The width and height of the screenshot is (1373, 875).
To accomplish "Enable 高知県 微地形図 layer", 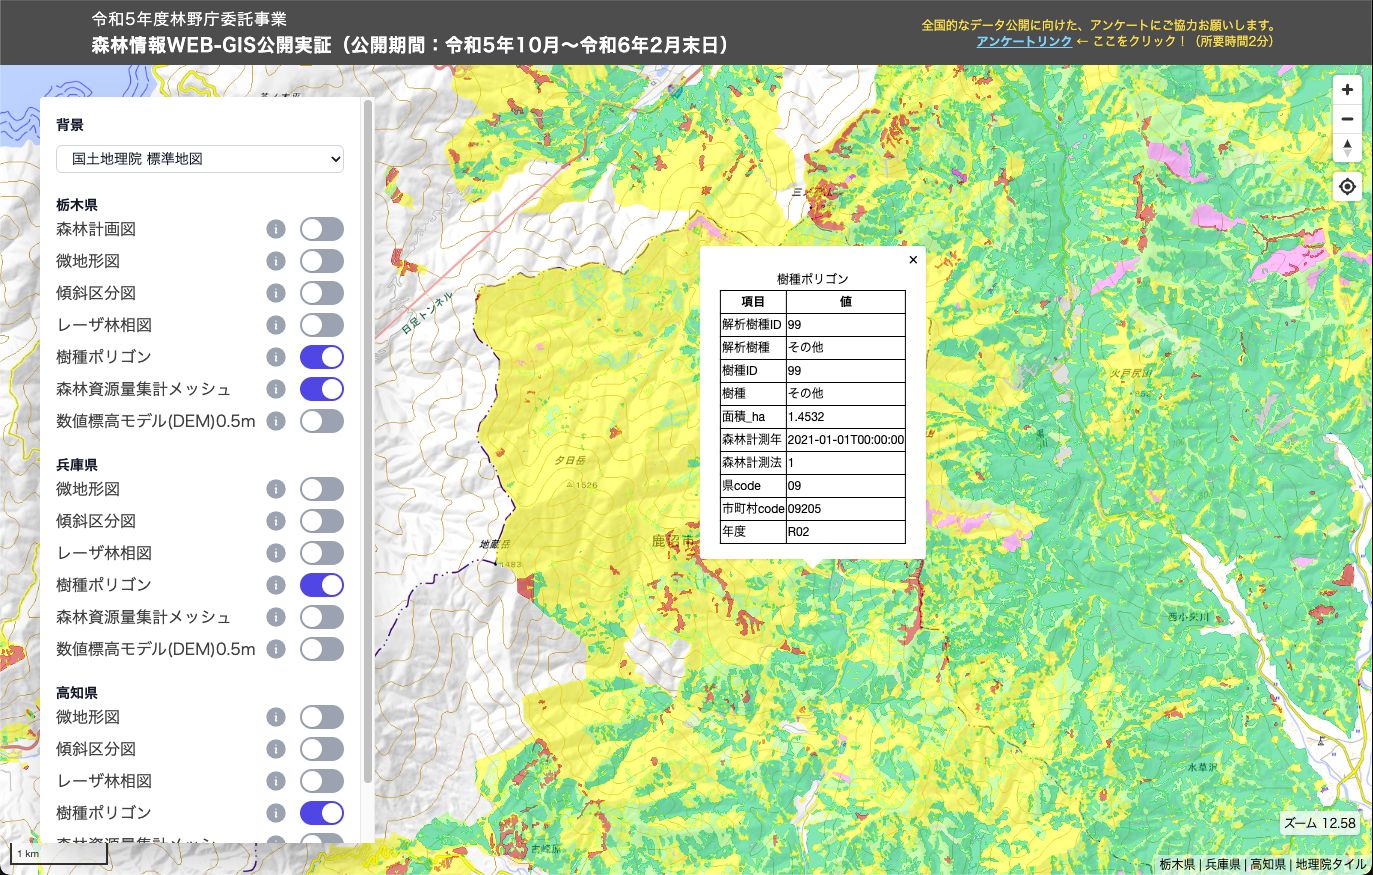I will 322,717.
